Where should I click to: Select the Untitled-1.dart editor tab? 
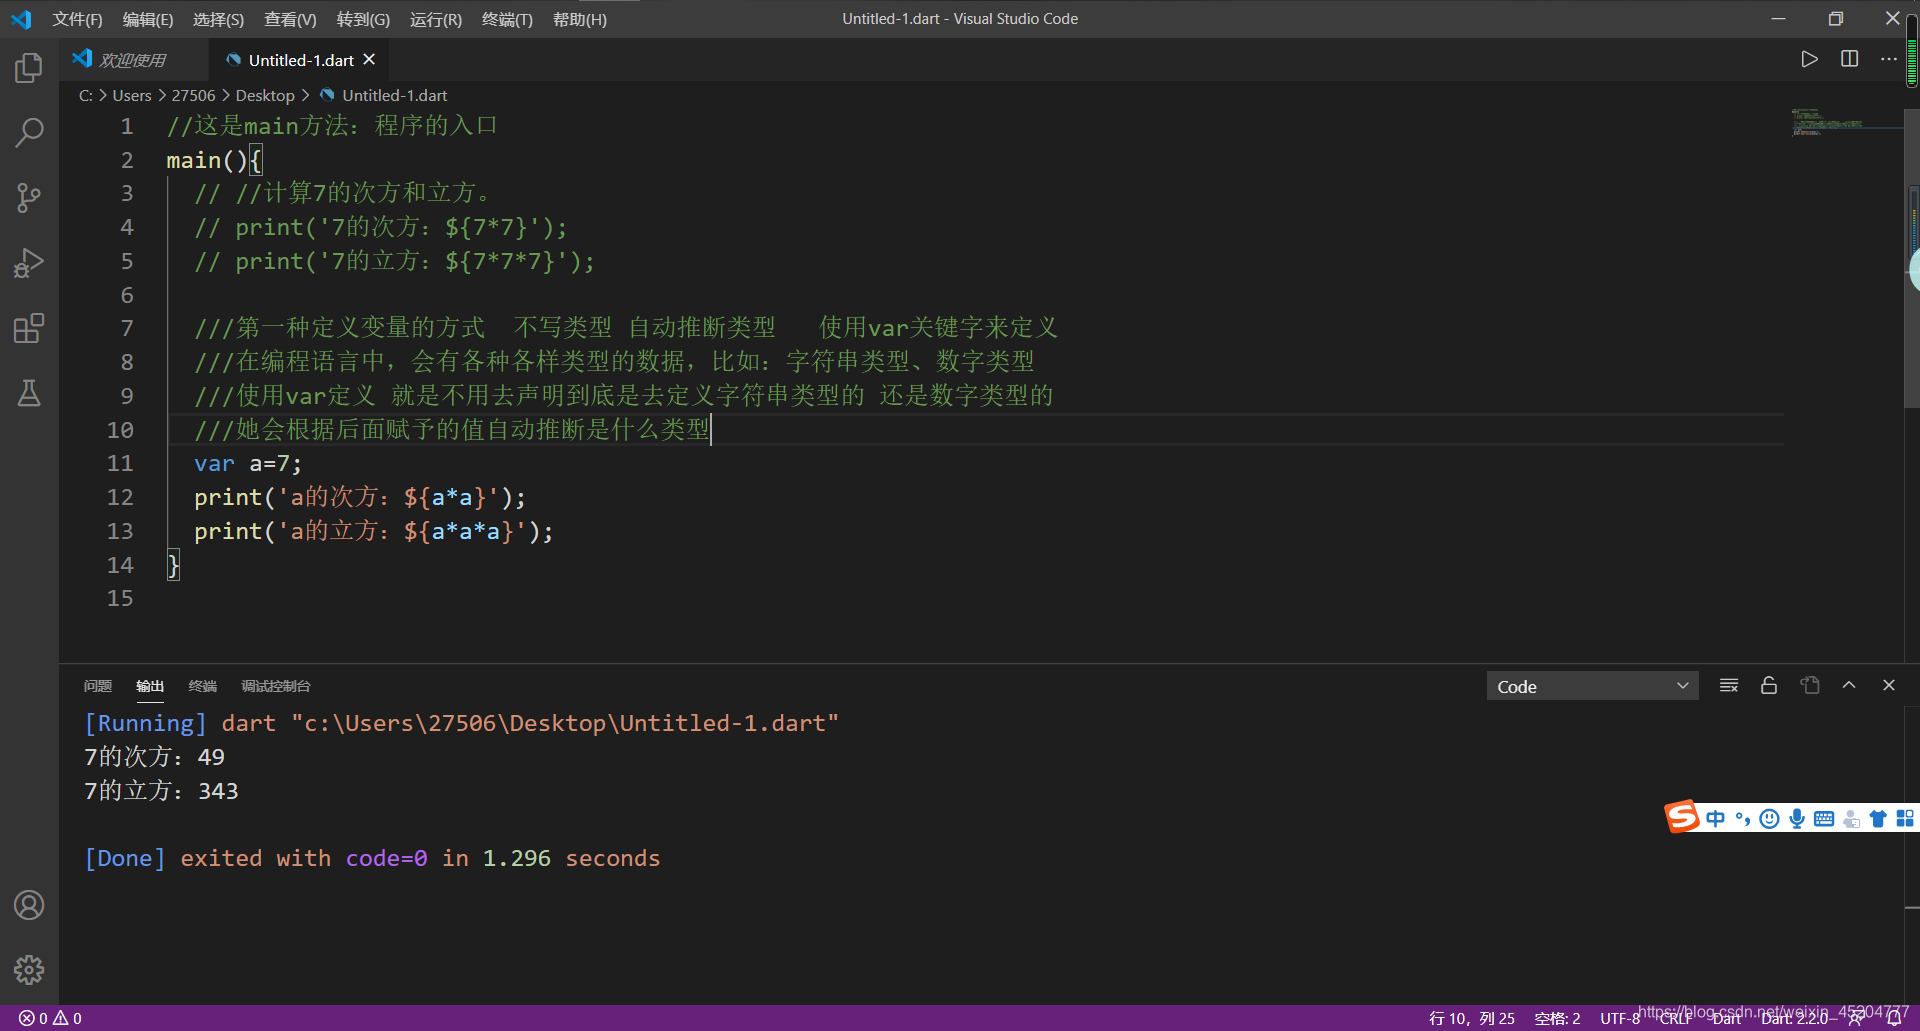(x=300, y=60)
